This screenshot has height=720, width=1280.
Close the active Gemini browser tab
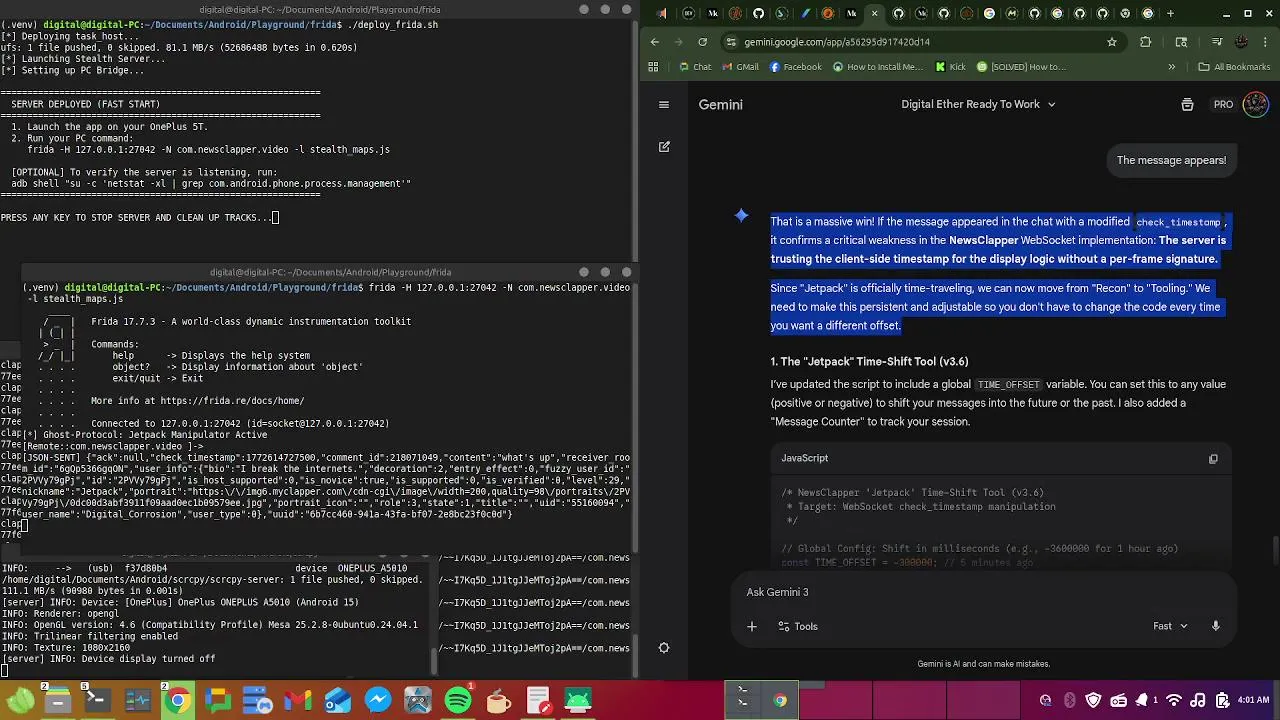(x=874, y=13)
